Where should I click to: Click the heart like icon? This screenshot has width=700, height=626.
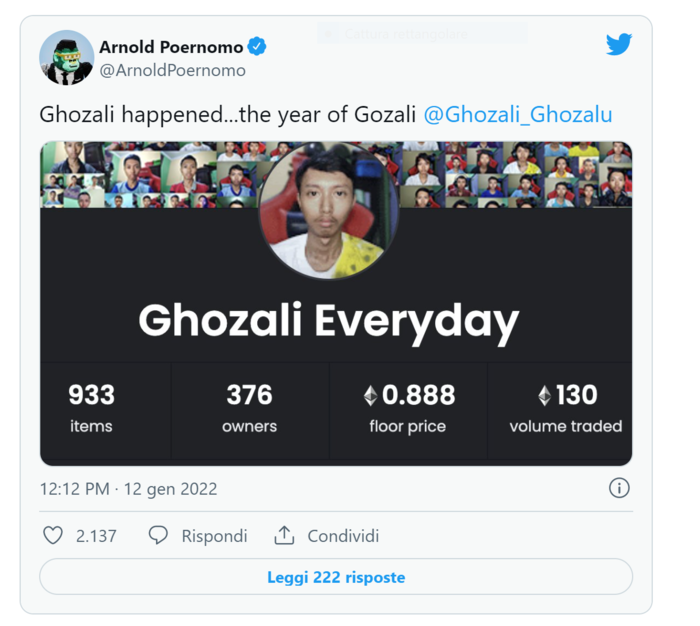pos(53,536)
